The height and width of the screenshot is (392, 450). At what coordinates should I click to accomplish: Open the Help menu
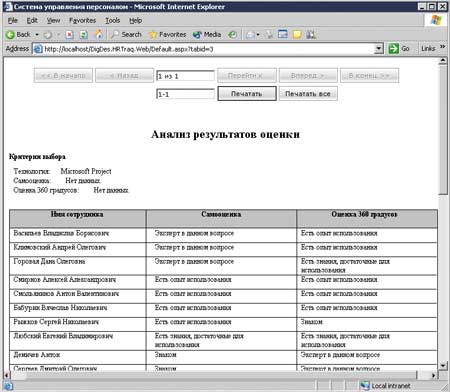click(x=136, y=21)
